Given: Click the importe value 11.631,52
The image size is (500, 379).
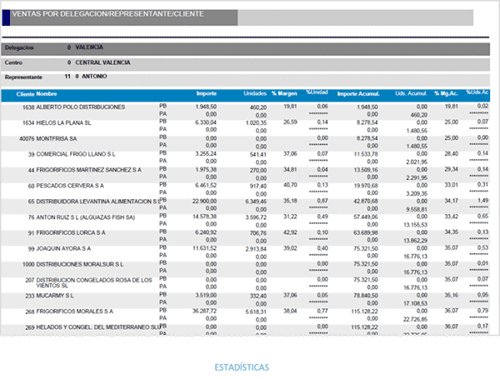Looking at the screenshot, I should [x=205, y=248].
